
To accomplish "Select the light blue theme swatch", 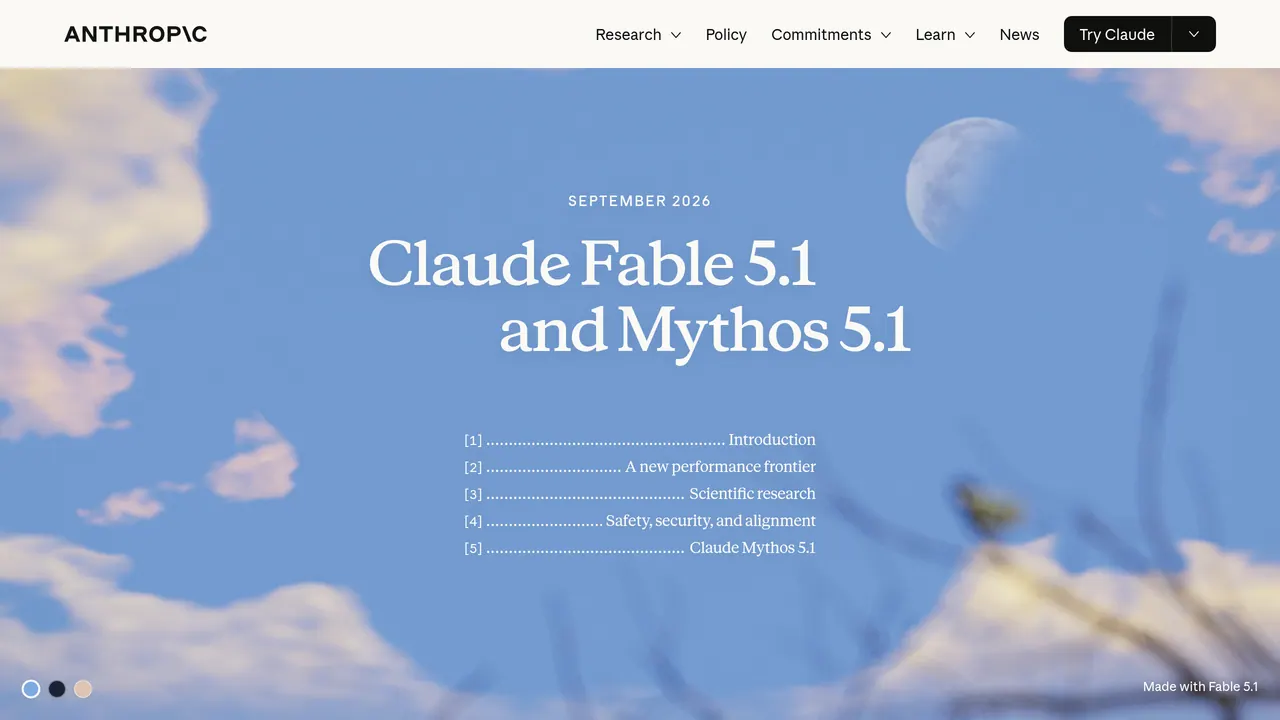I will pyautogui.click(x=31, y=689).
